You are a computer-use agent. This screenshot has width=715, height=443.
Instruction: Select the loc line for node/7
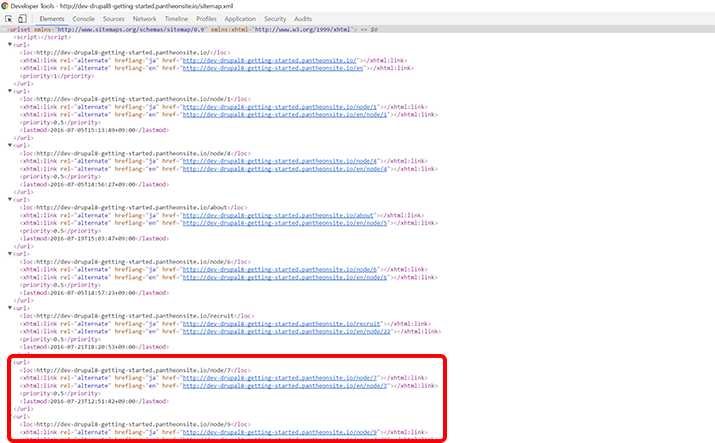(135, 370)
